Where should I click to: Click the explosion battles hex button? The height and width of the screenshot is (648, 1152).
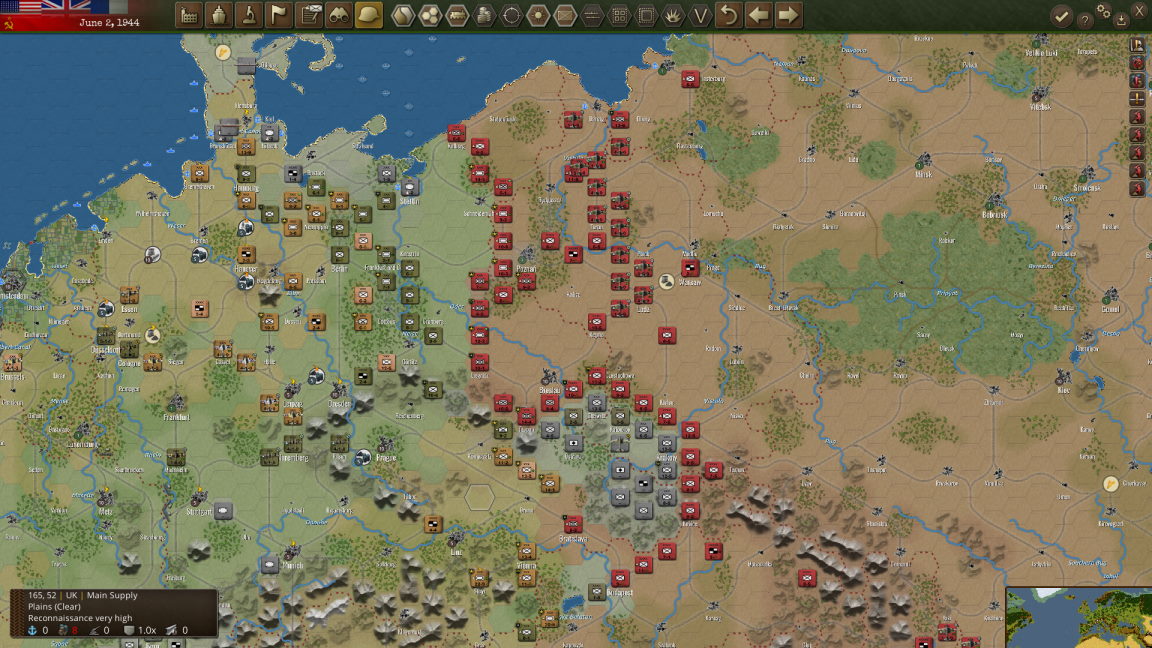(673, 15)
